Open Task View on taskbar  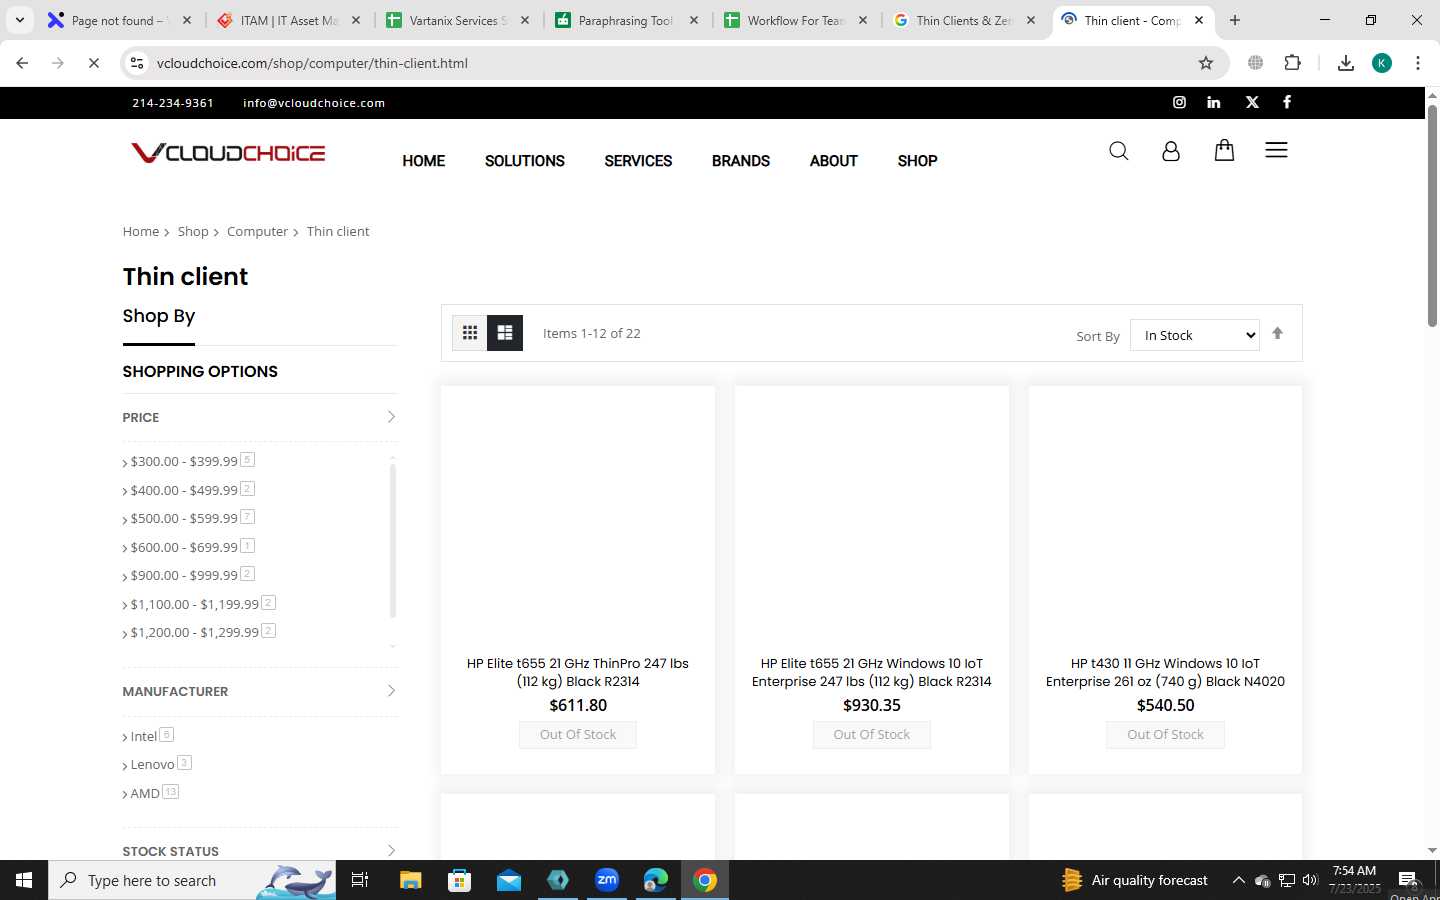coord(360,880)
